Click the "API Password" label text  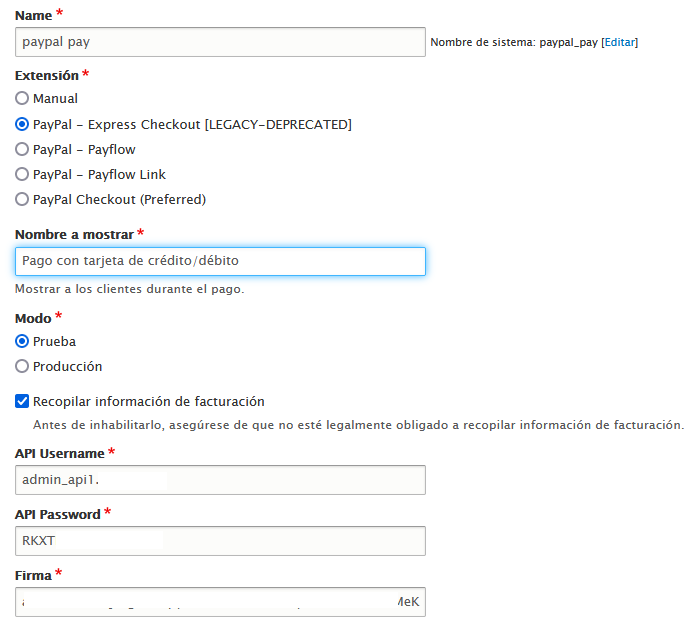tap(57, 514)
